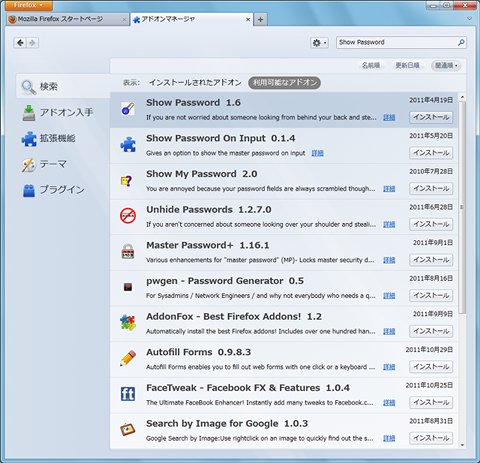Open 詳細 details link for Show Password 1.6

[x=389, y=117]
